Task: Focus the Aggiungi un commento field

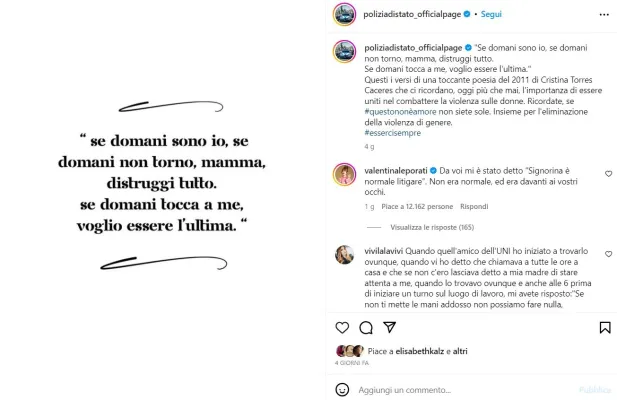Action: [466, 390]
